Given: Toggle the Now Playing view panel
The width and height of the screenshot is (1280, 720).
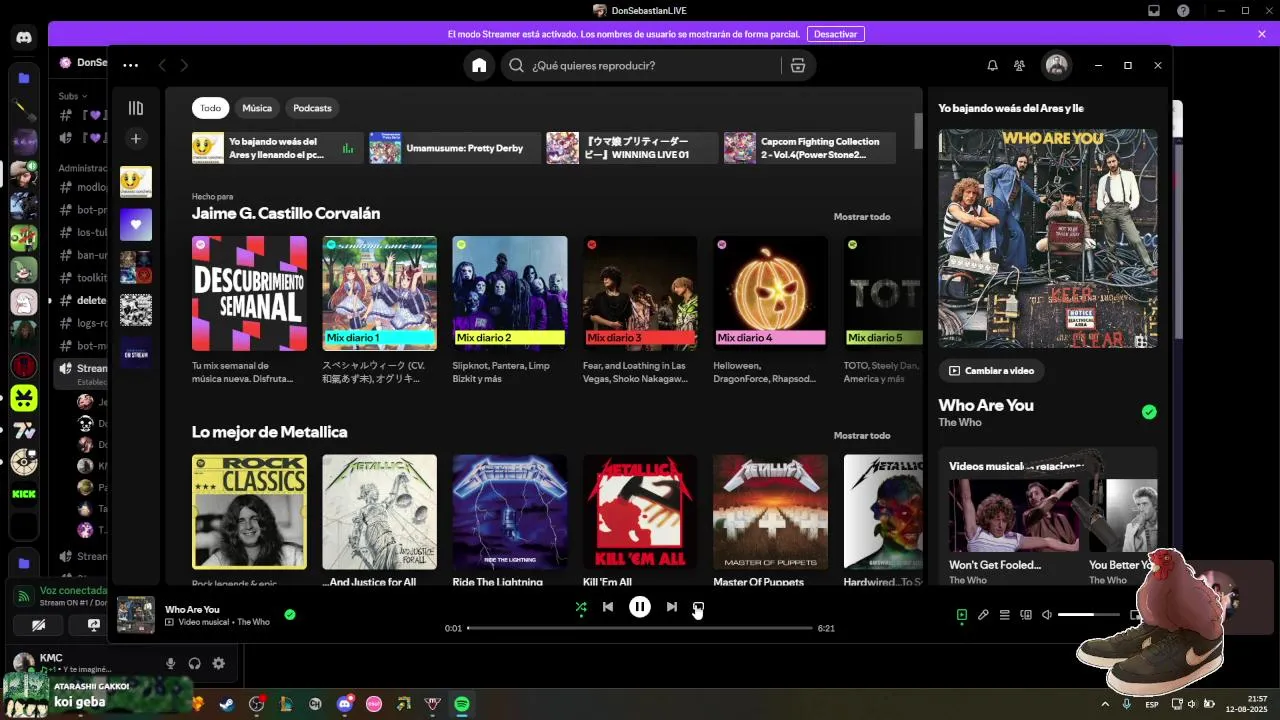Looking at the screenshot, I should coord(962,615).
